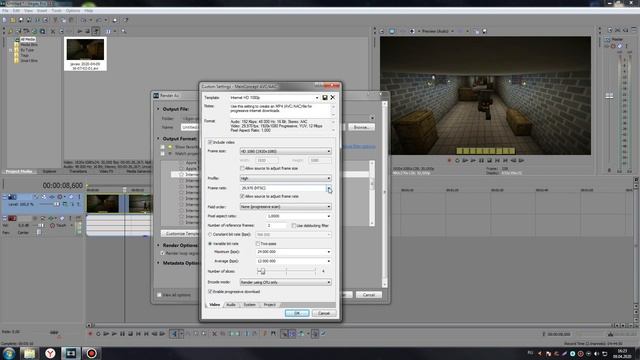Toggle View all options in Render As

point(160,295)
